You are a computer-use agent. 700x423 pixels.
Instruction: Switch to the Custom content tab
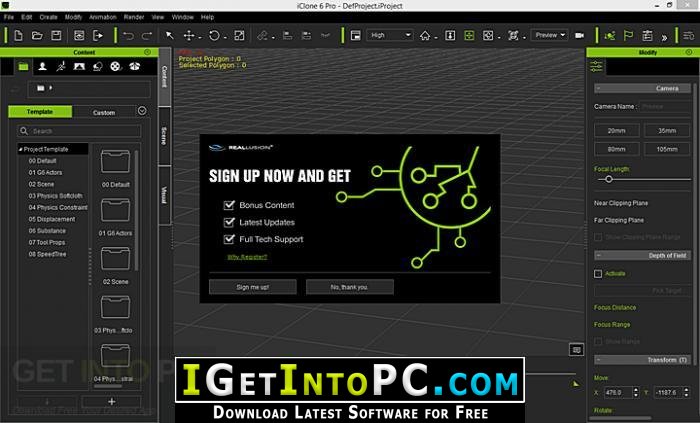pyautogui.click(x=104, y=112)
